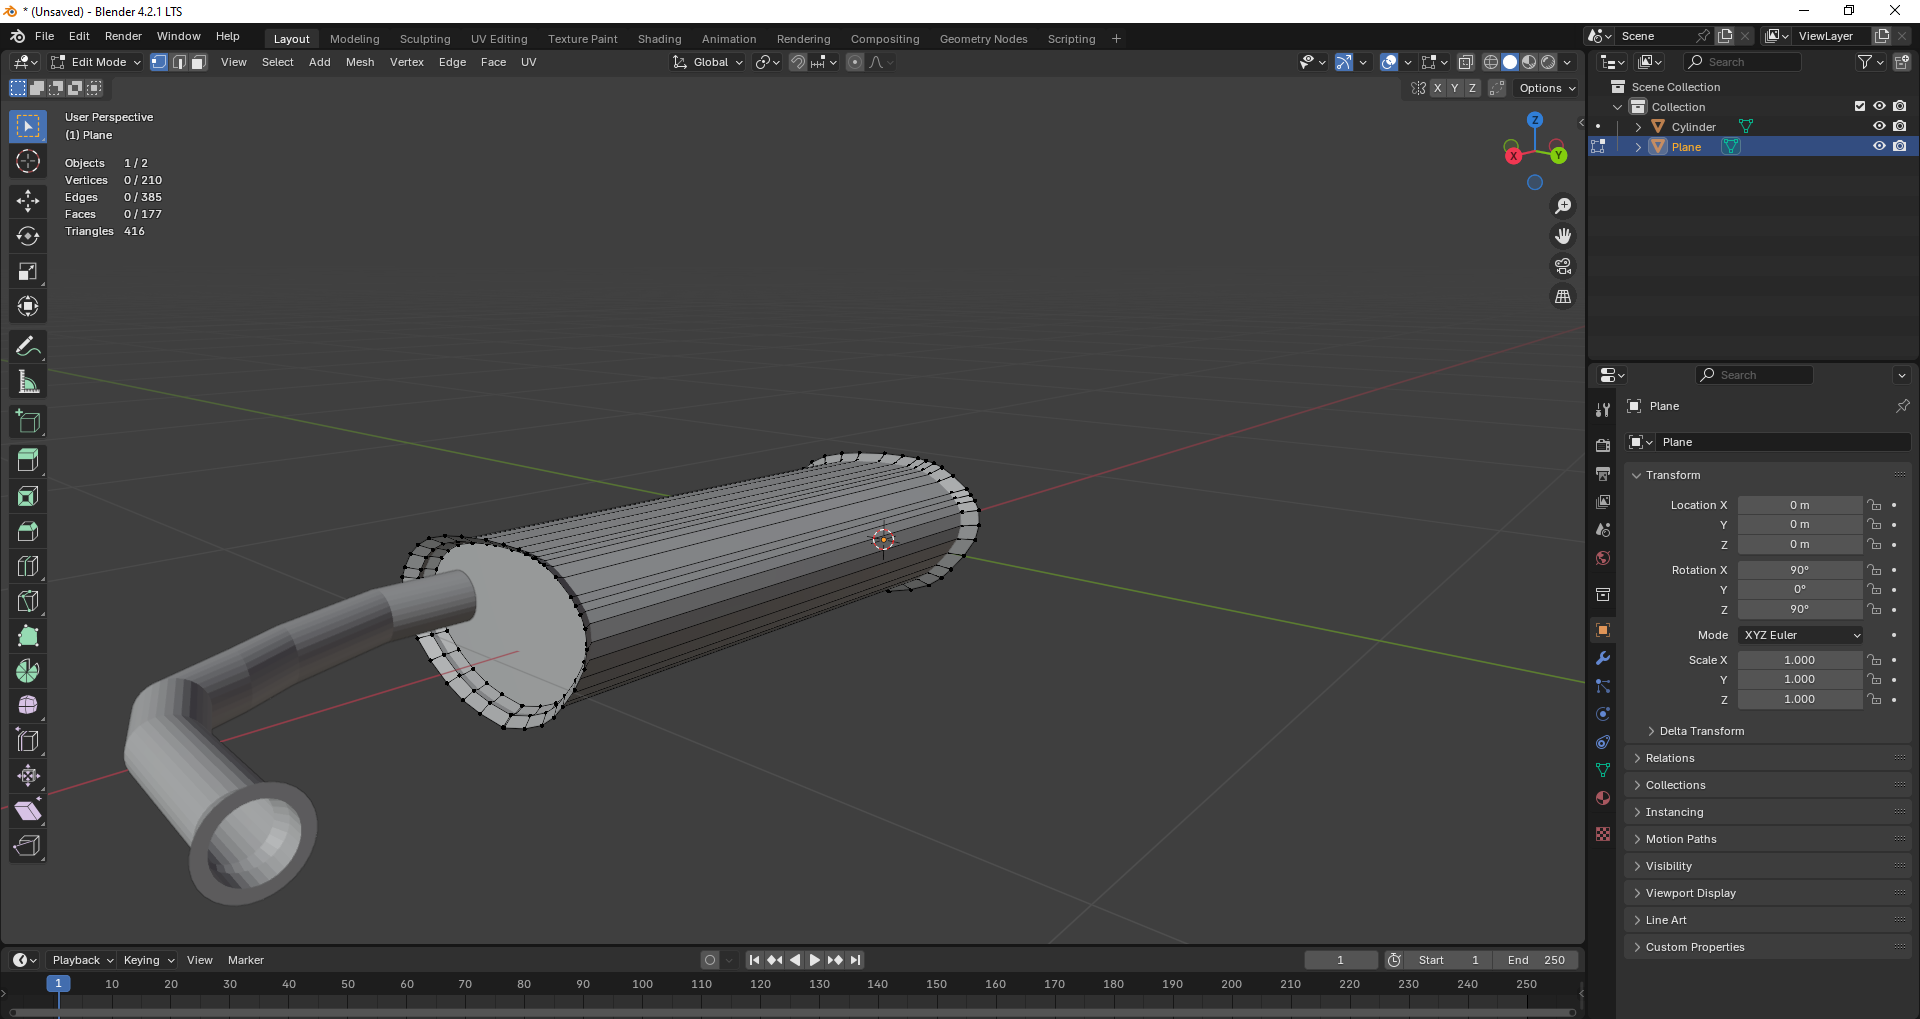This screenshot has width=1920, height=1019.
Task: Hide the Cylinder object in viewport
Action: [1879, 126]
